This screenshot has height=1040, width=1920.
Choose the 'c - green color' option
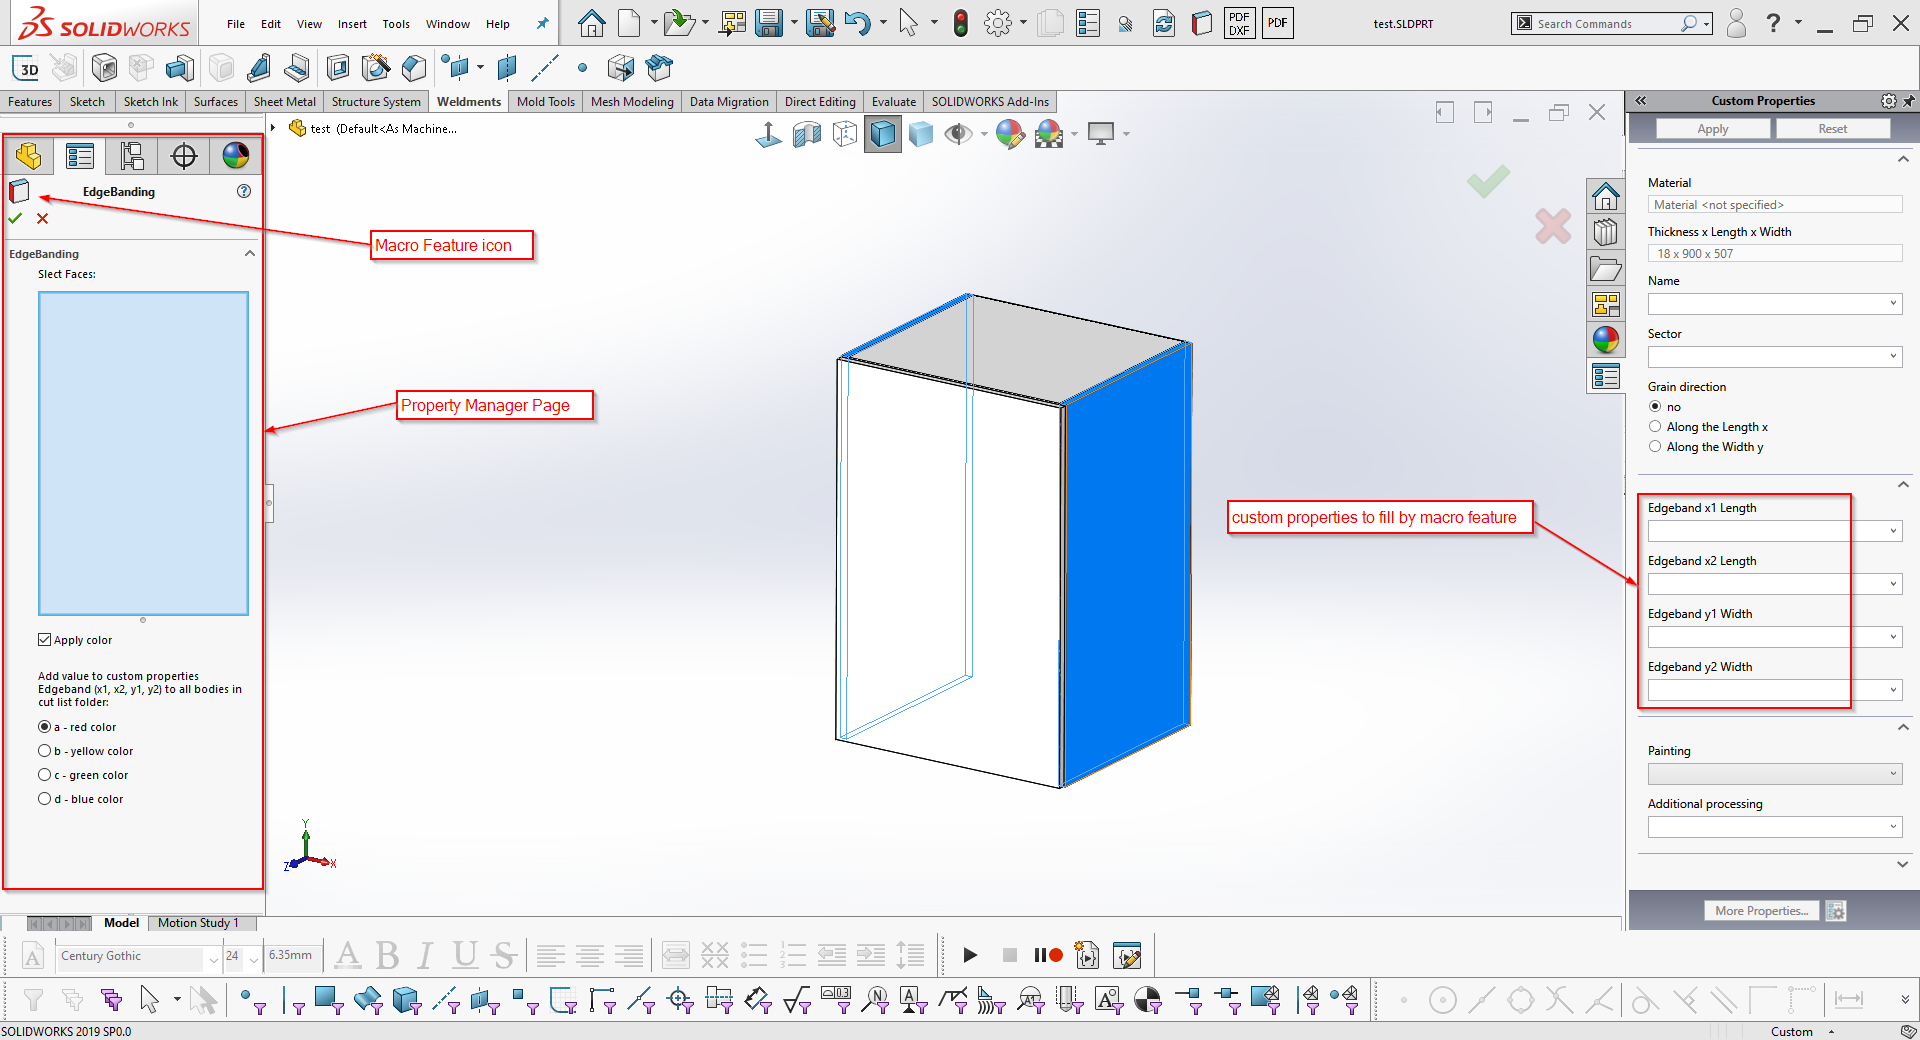44,775
